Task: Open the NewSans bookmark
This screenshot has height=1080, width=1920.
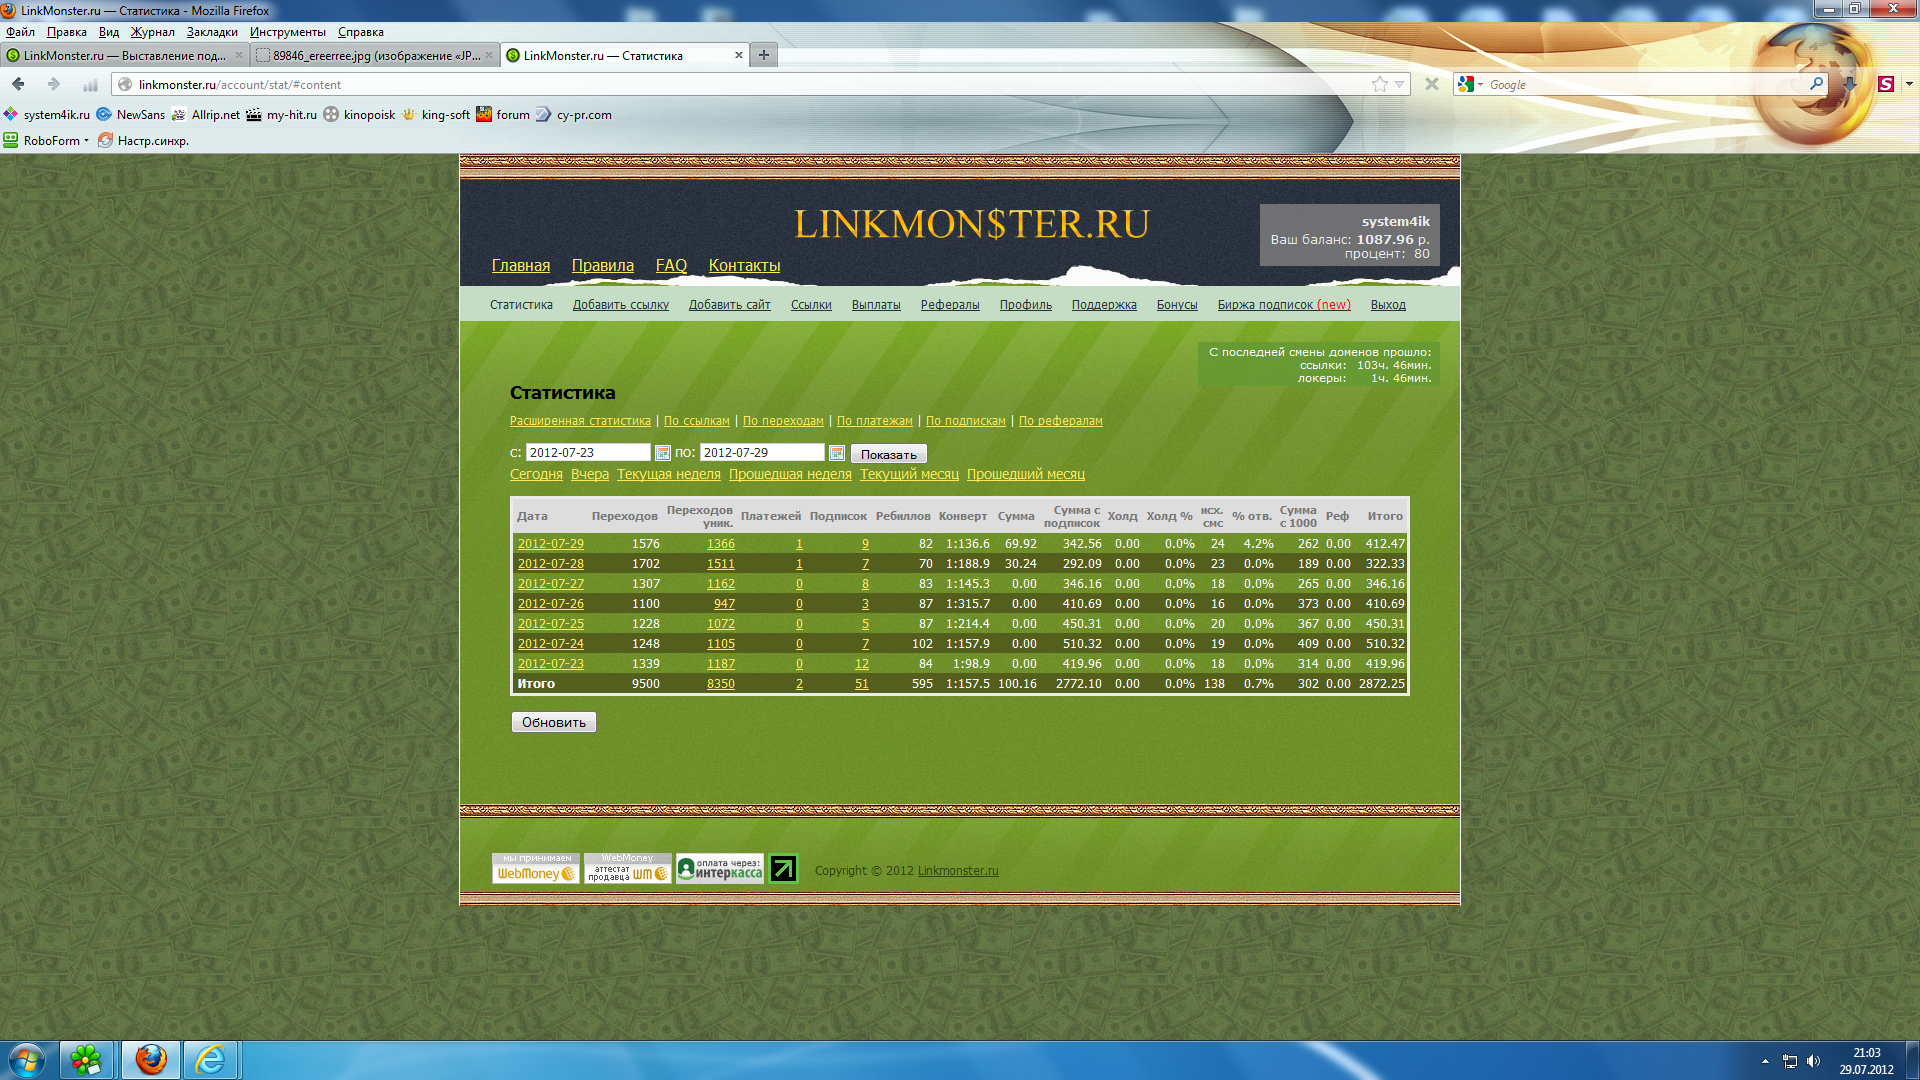Action: point(131,115)
